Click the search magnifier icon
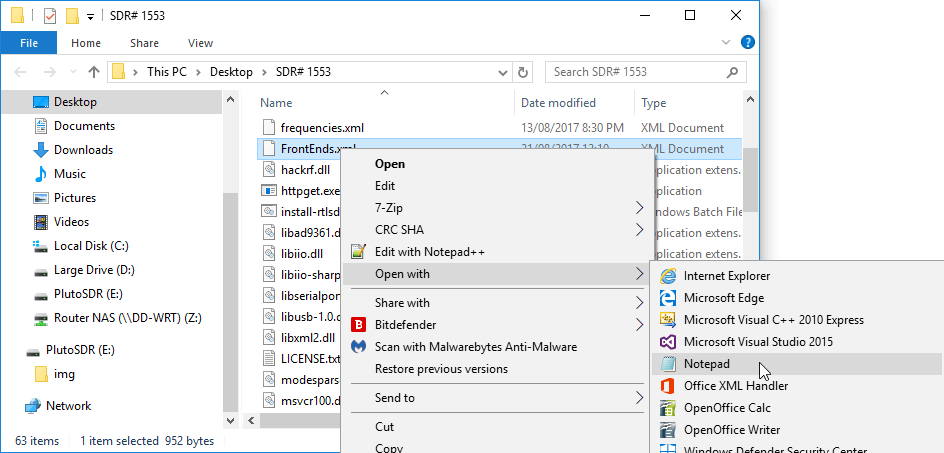944x453 pixels. tap(732, 72)
